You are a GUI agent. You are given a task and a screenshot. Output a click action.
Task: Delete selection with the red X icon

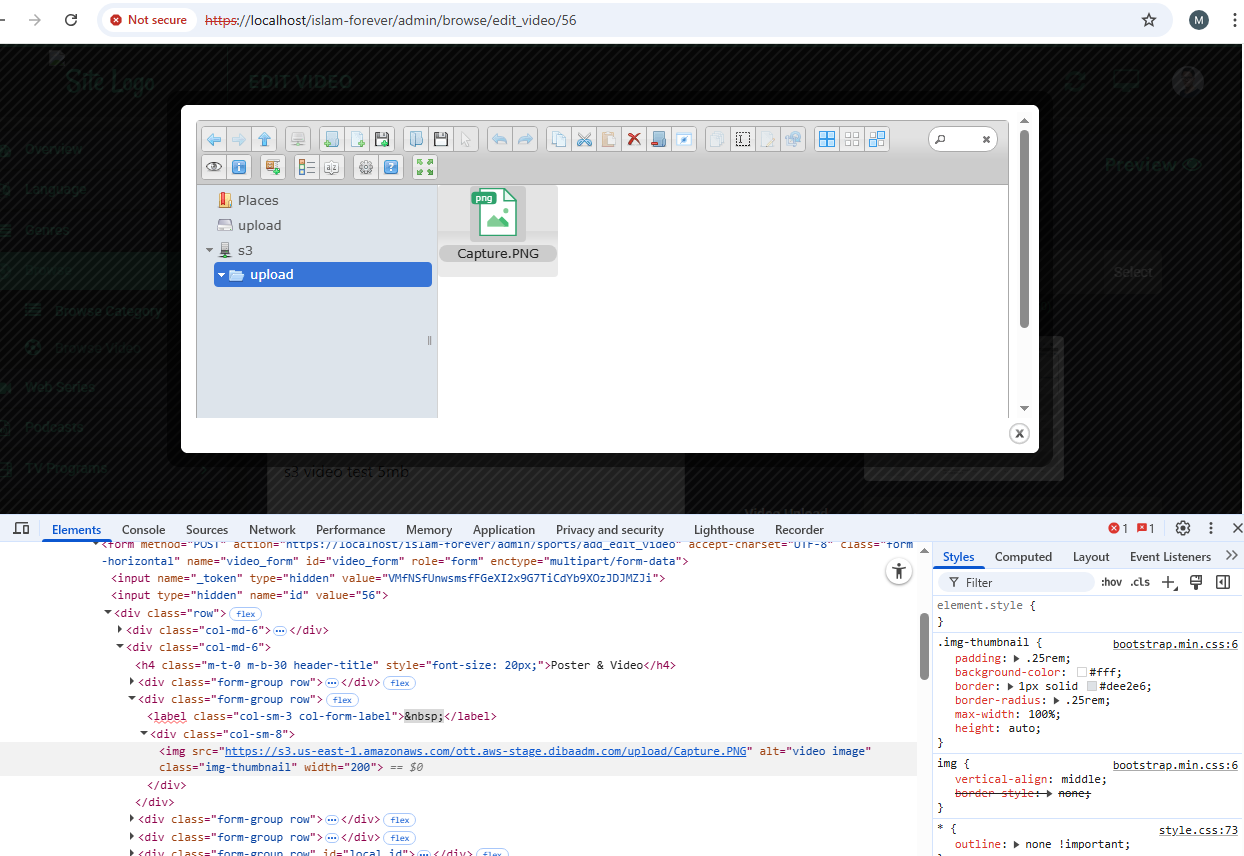(x=633, y=139)
